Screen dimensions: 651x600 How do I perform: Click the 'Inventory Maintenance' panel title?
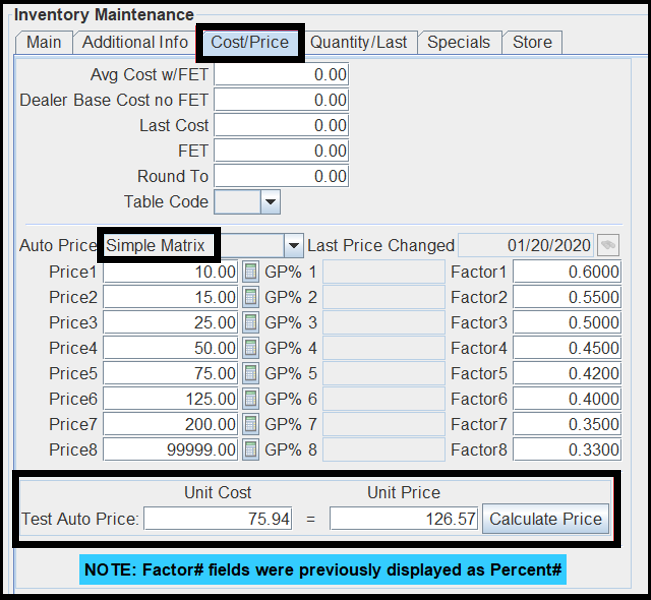[x=104, y=15]
